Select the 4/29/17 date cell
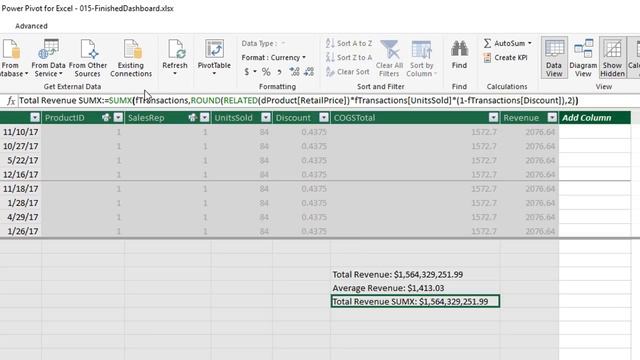640x360 pixels. 20,217
